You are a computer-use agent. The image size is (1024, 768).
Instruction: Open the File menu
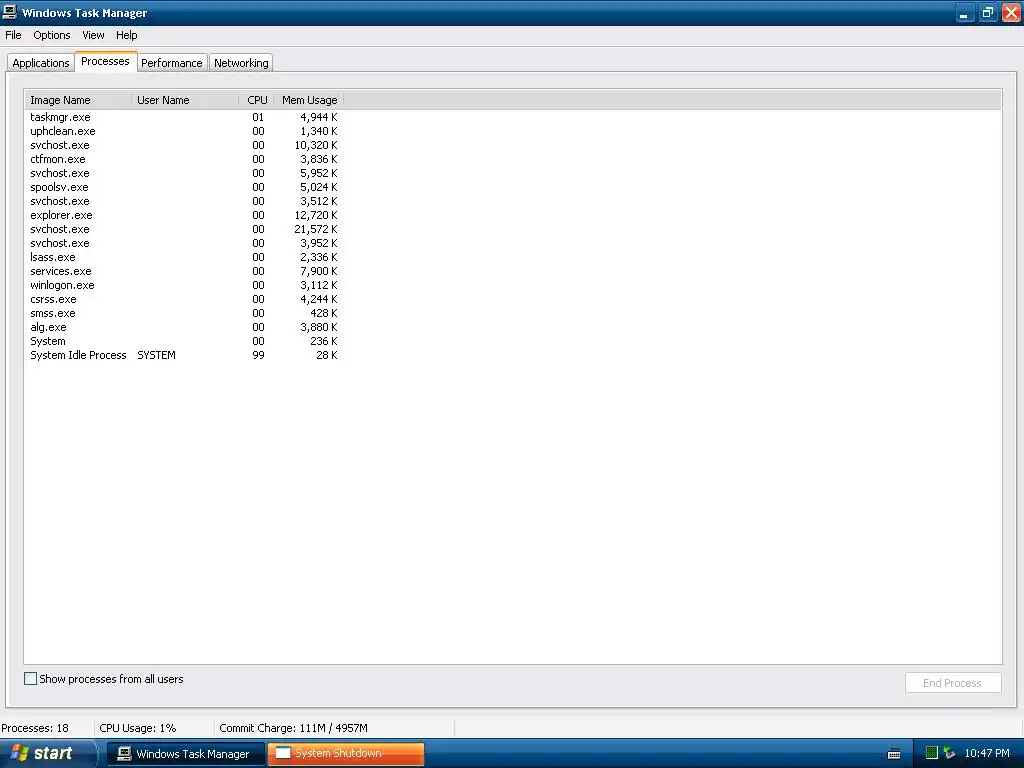pos(13,35)
